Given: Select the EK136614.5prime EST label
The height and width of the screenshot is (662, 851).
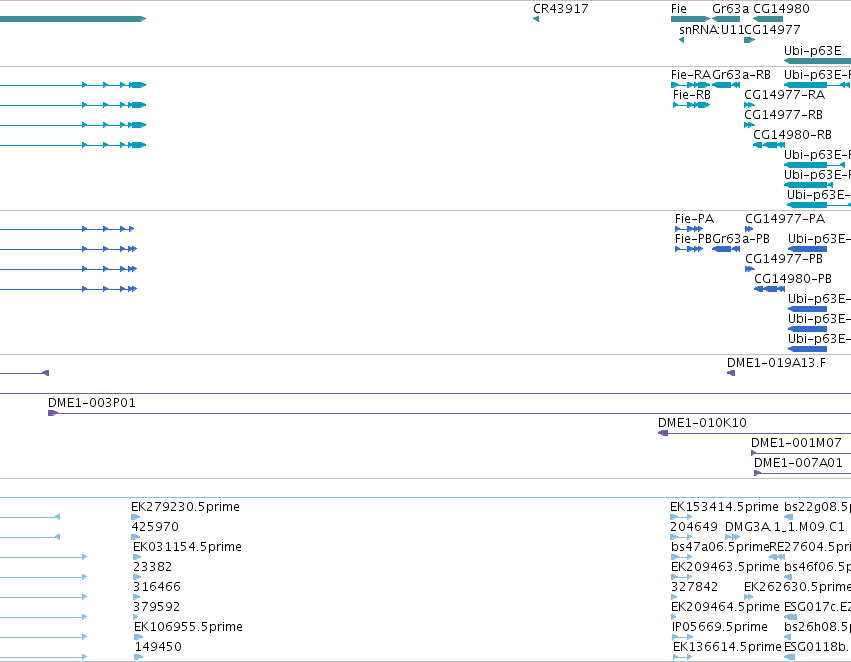Looking at the screenshot, I should (727, 647).
